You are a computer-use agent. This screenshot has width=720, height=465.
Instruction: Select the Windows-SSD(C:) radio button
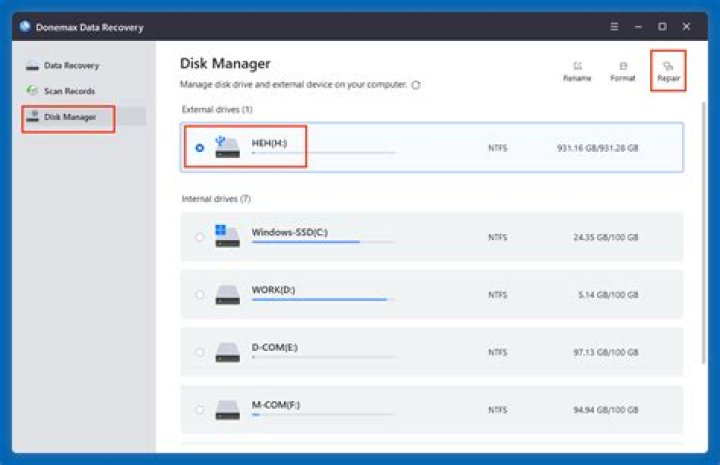[x=199, y=237]
